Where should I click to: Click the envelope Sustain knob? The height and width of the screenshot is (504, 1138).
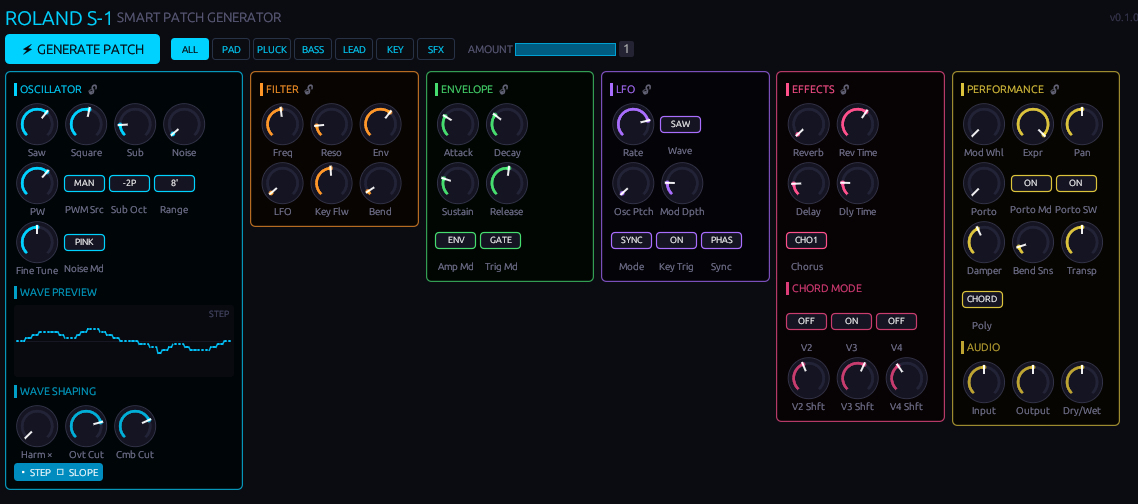(458, 183)
